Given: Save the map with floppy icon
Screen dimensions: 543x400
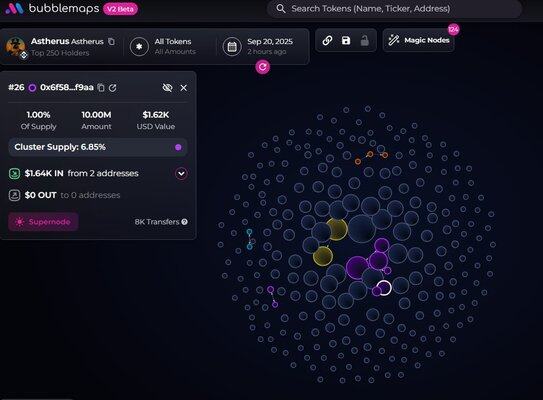Looking at the screenshot, I should coord(346,41).
